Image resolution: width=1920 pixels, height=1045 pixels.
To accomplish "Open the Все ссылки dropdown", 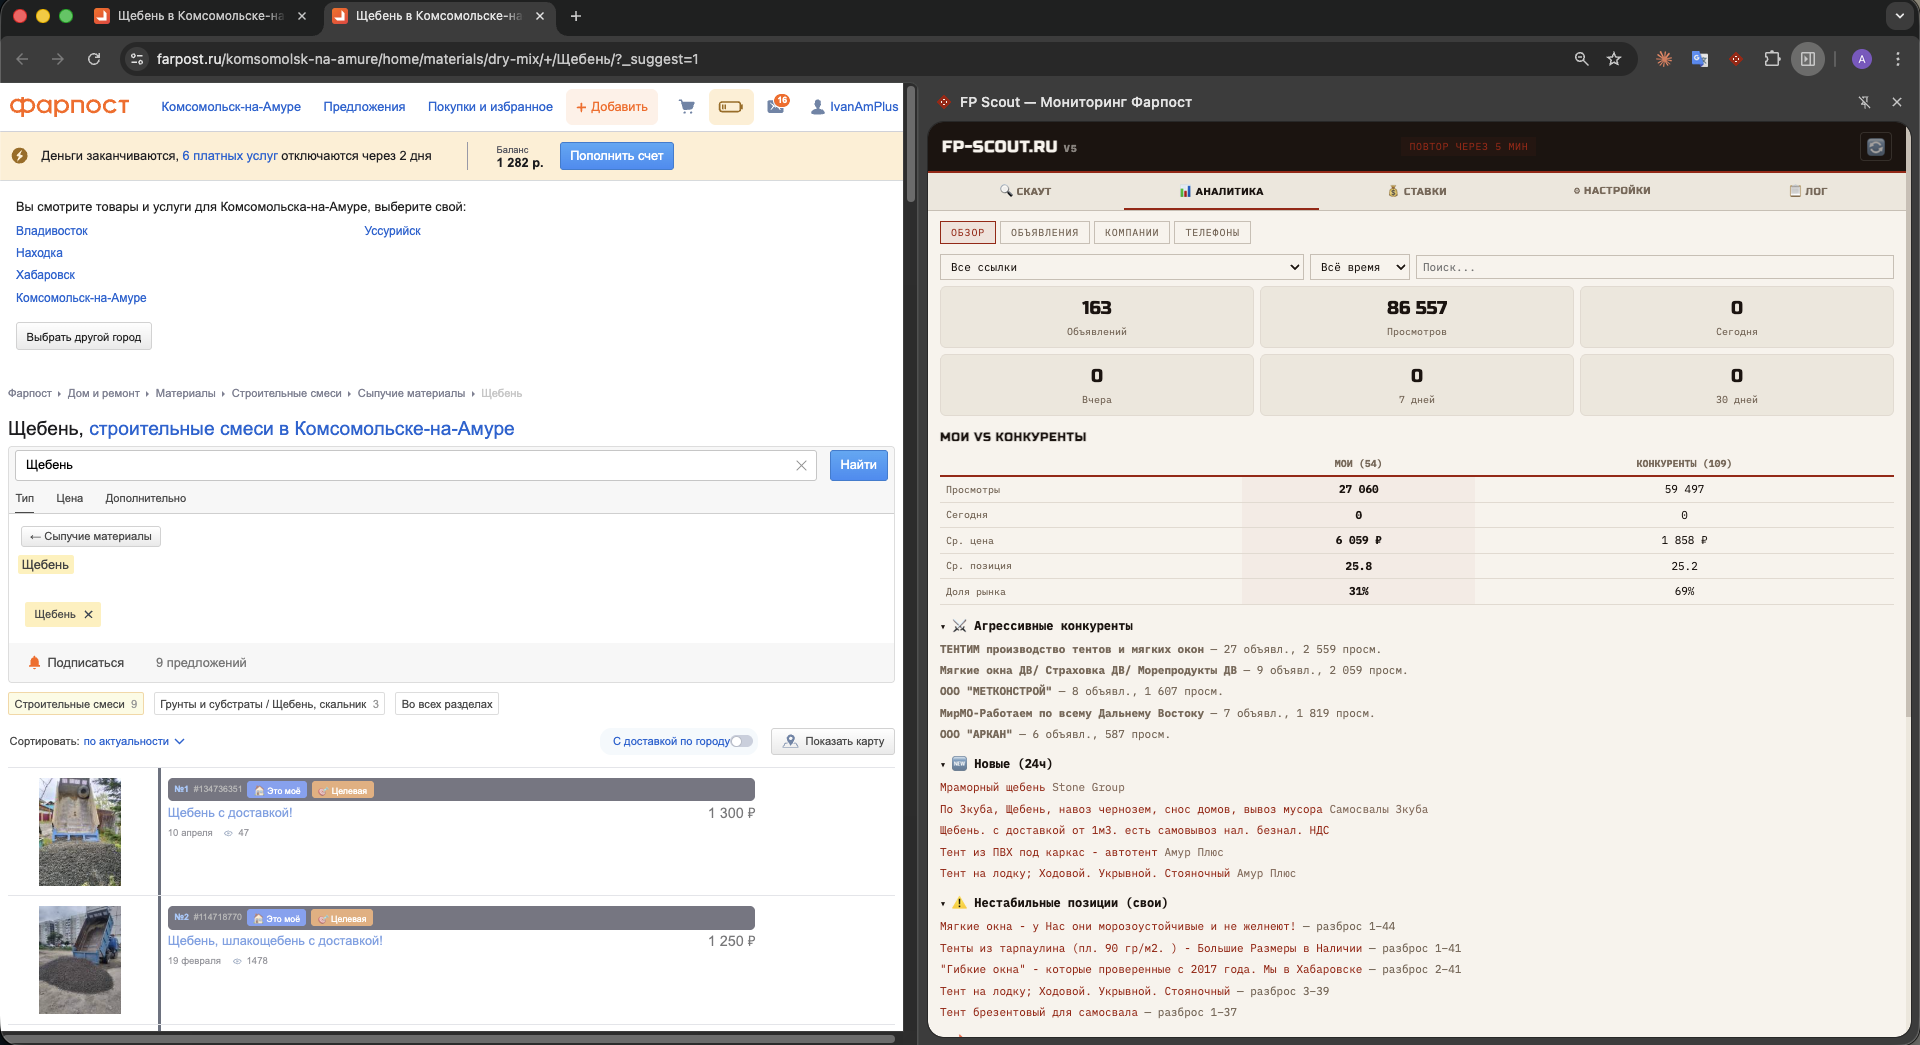I will [1122, 267].
